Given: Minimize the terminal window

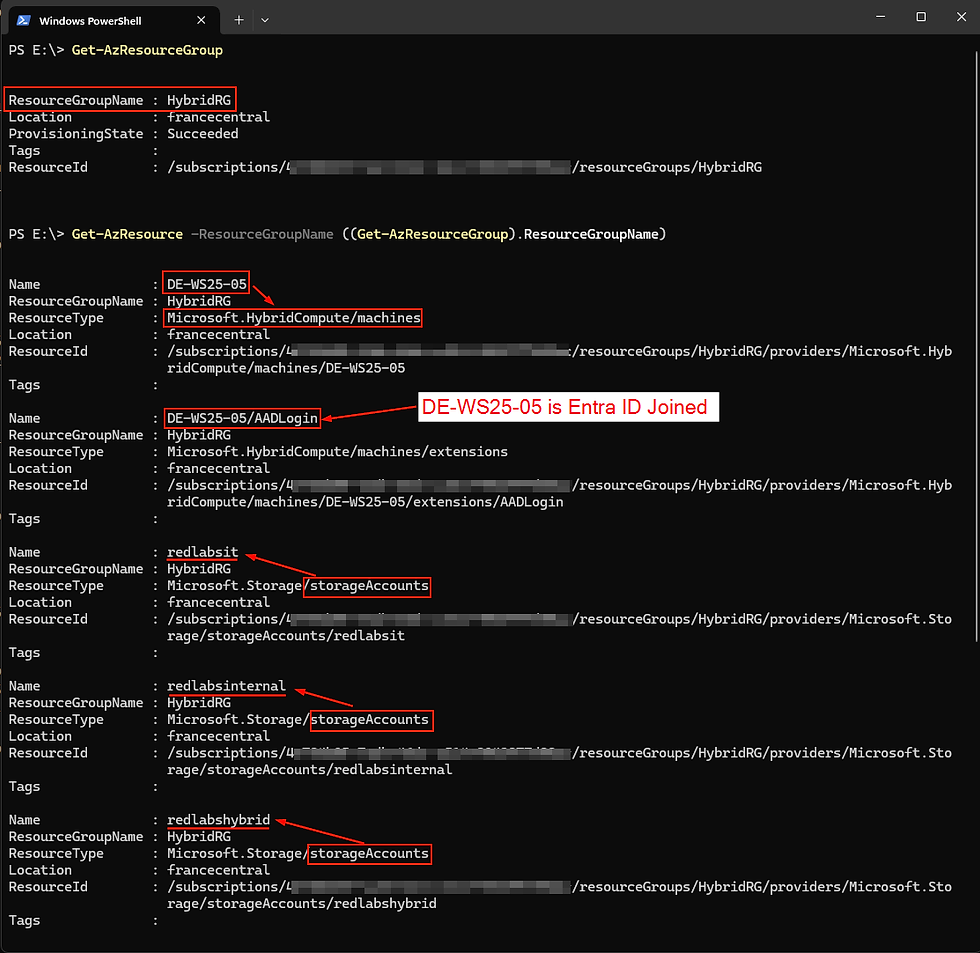Looking at the screenshot, I should point(881,17).
